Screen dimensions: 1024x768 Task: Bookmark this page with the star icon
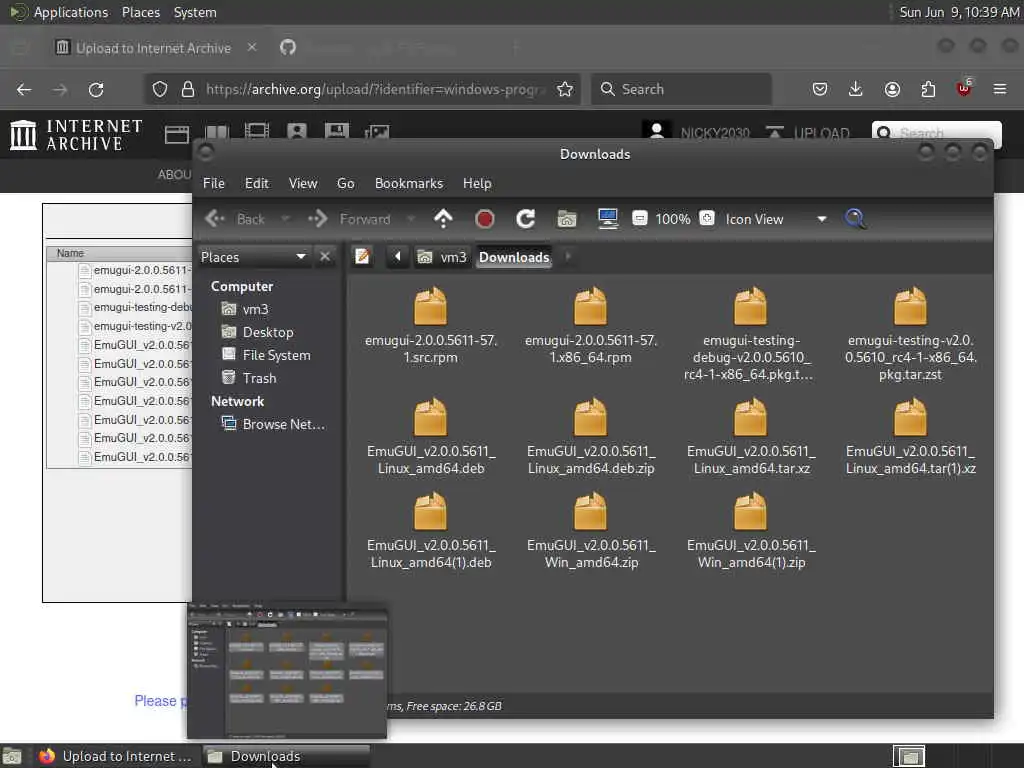[565, 89]
